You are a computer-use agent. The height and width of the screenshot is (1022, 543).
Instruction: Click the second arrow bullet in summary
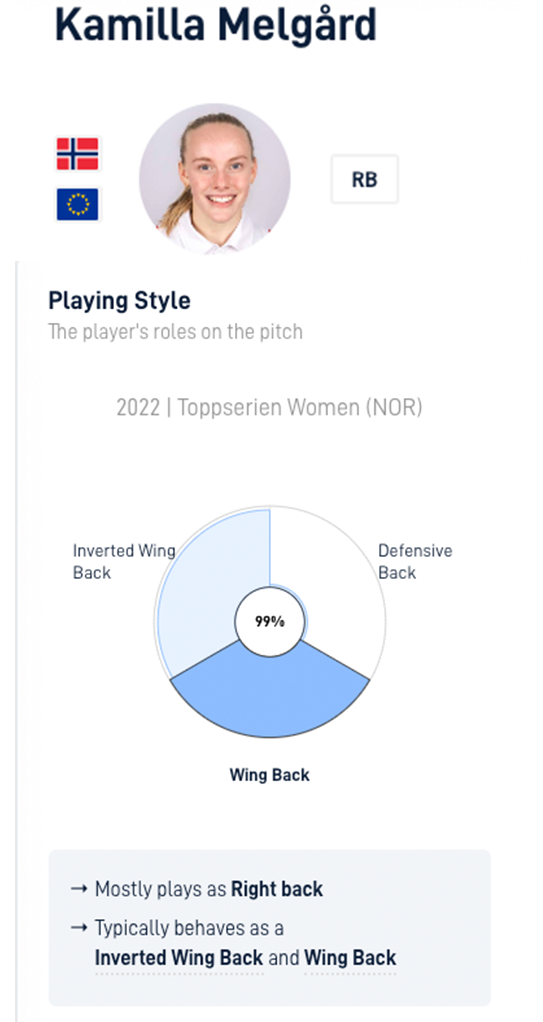click(78, 927)
